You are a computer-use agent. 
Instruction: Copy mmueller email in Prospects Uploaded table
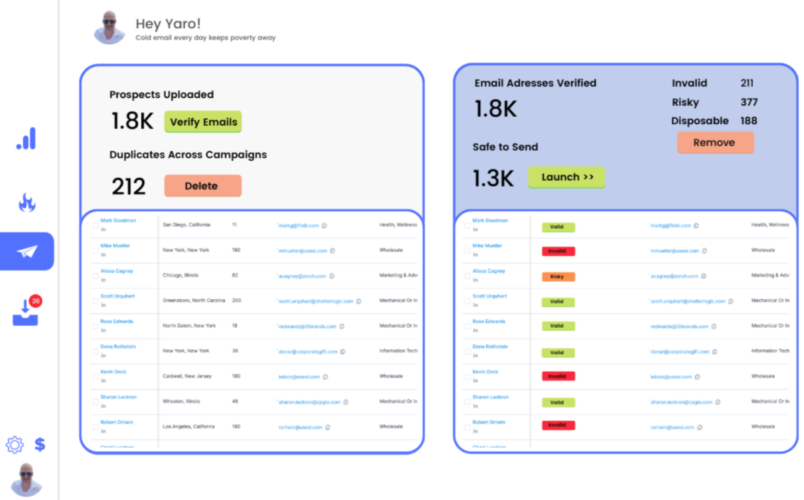[332, 251]
